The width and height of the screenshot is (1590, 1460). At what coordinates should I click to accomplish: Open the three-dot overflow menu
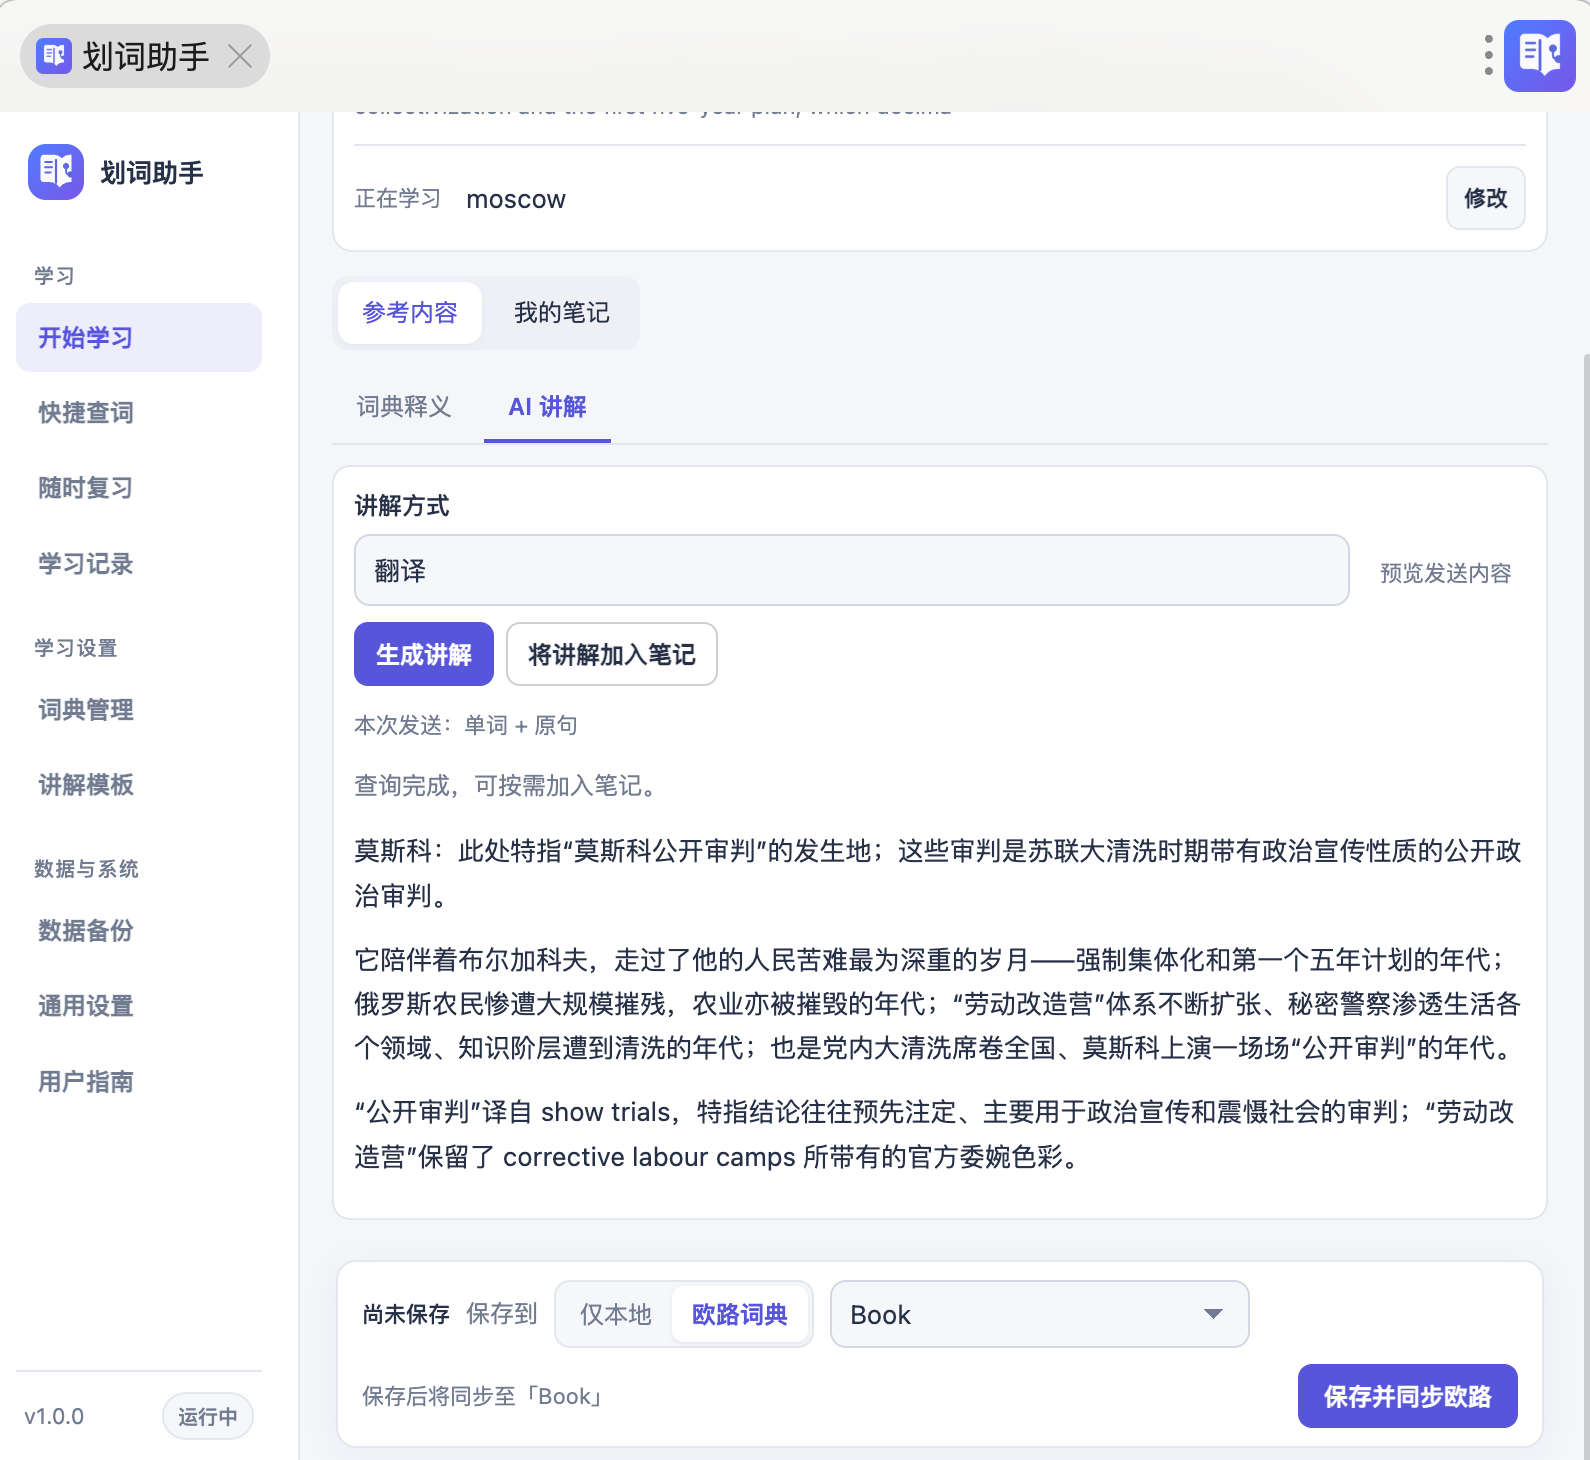(x=1489, y=55)
